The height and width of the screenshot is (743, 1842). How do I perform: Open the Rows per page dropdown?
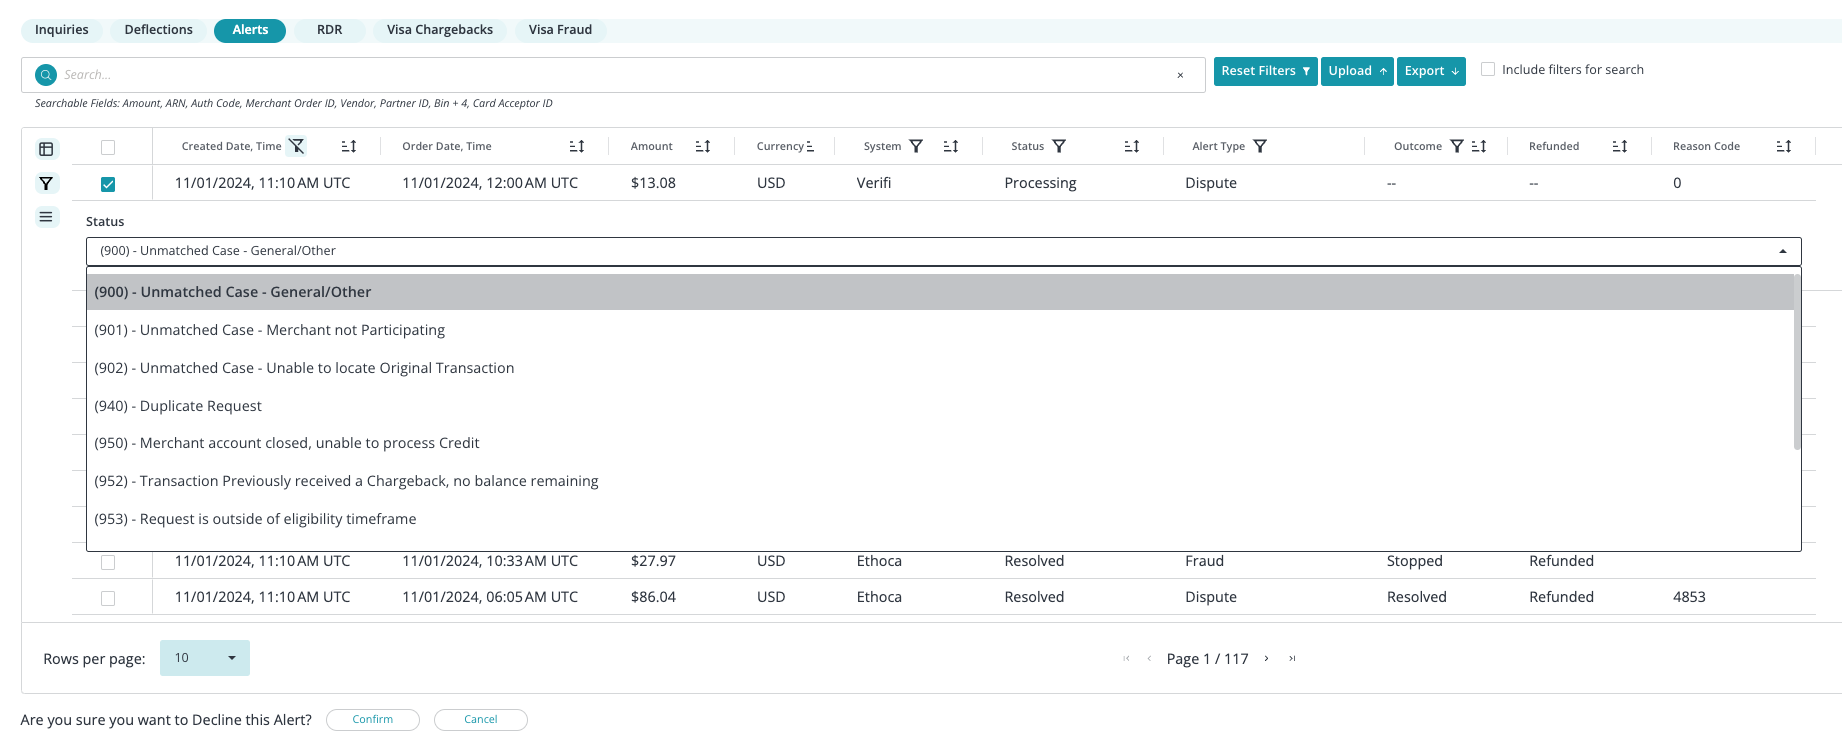pos(205,658)
